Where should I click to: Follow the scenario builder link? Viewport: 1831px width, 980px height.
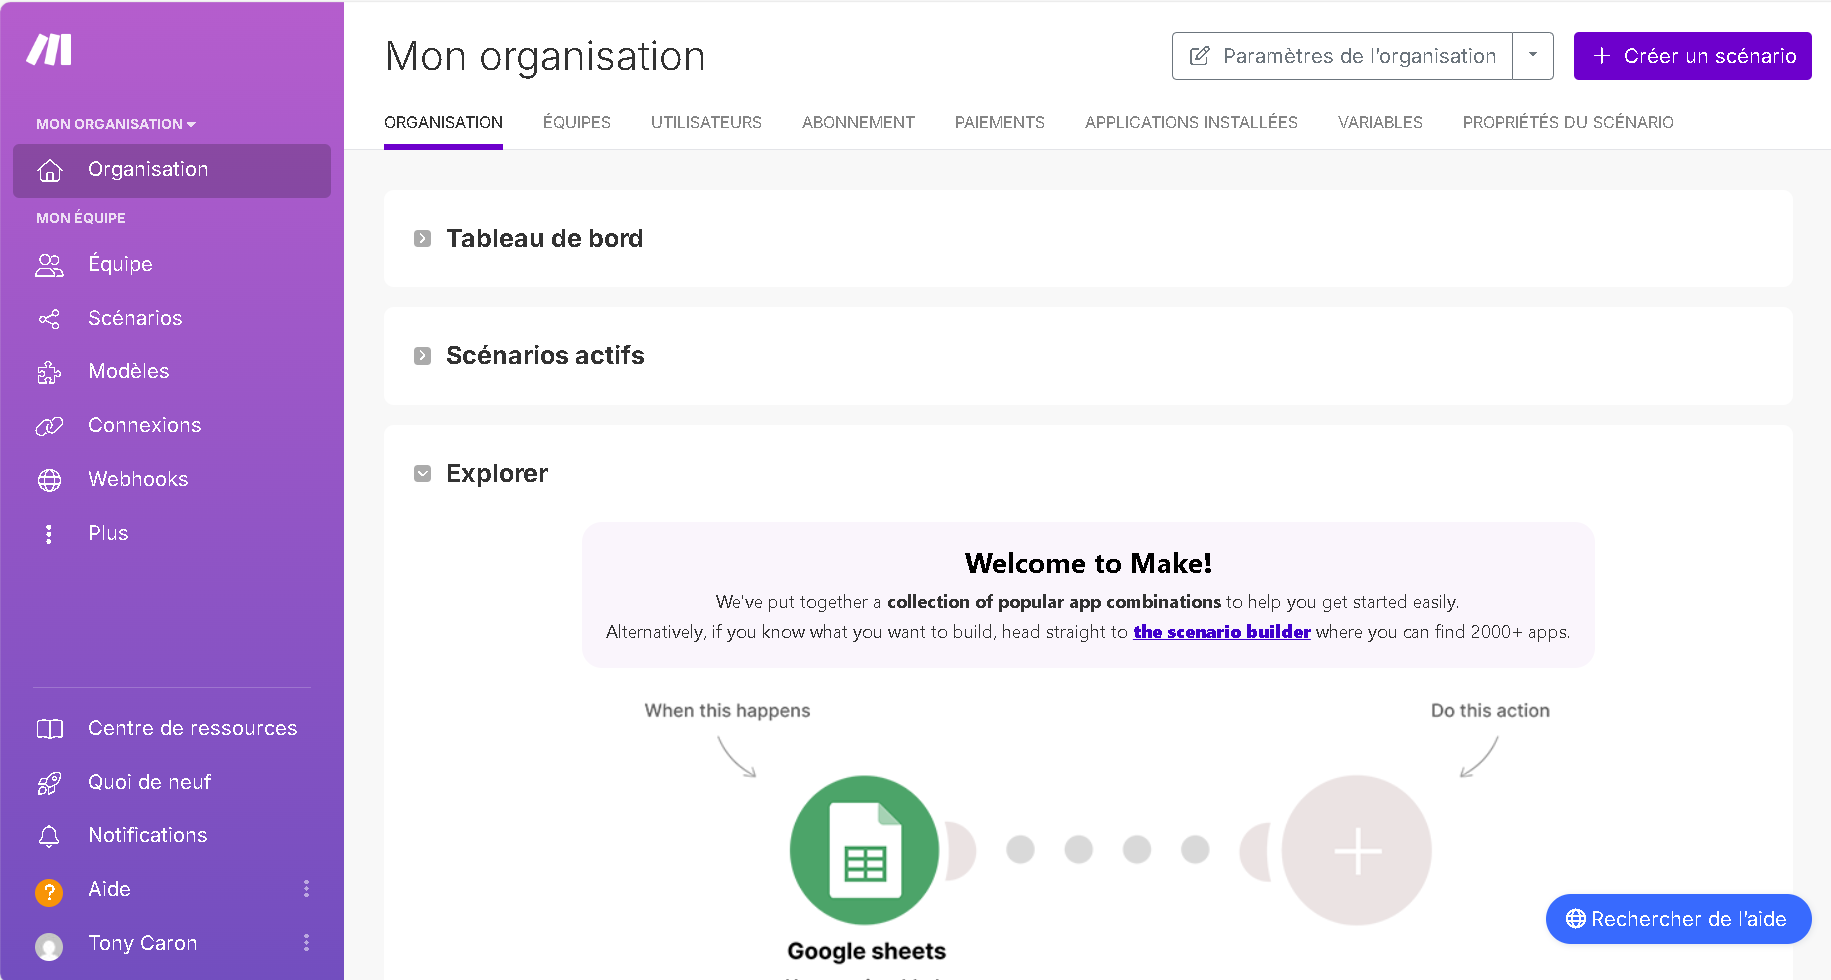[x=1221, y=631]
